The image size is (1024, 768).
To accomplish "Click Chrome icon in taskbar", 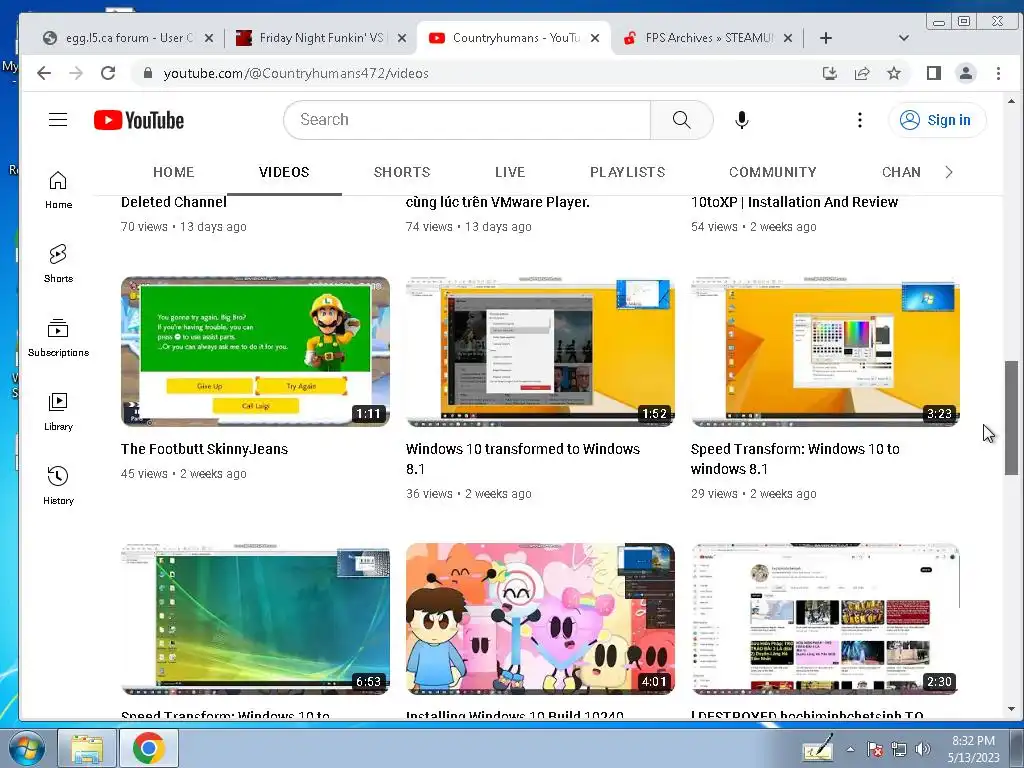I will point(148,748).
